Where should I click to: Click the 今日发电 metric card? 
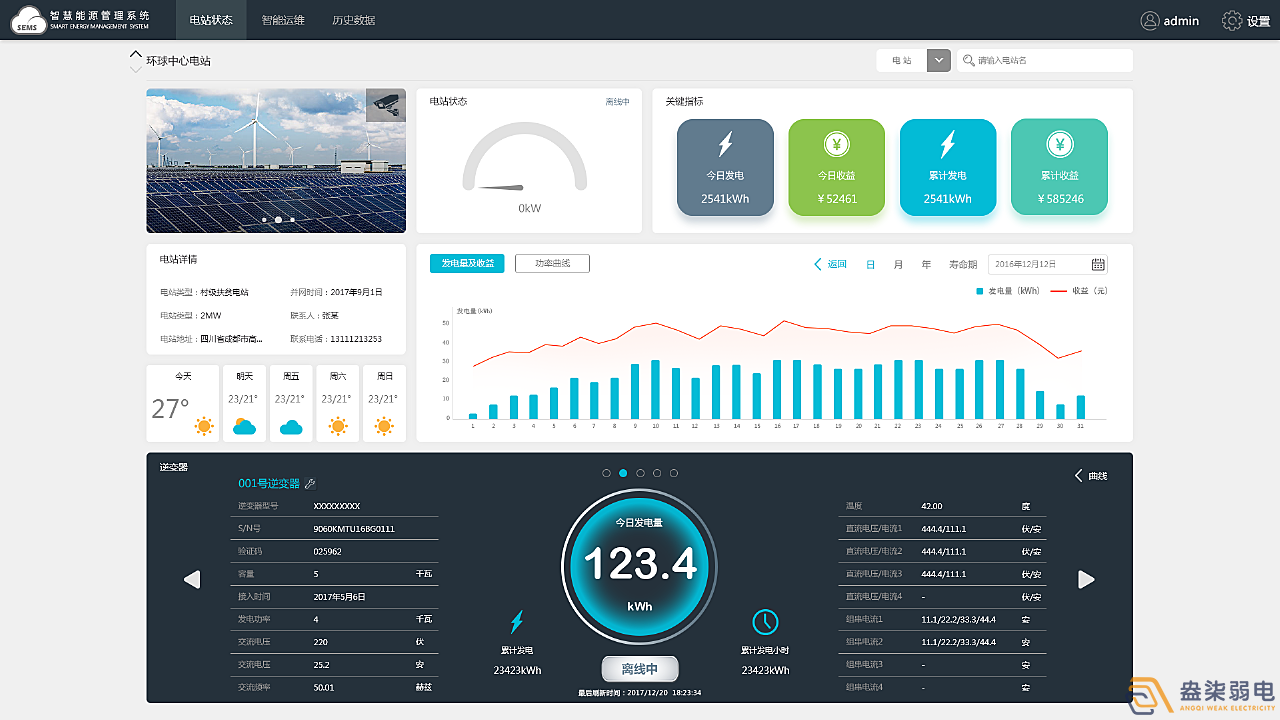point(725,167)
